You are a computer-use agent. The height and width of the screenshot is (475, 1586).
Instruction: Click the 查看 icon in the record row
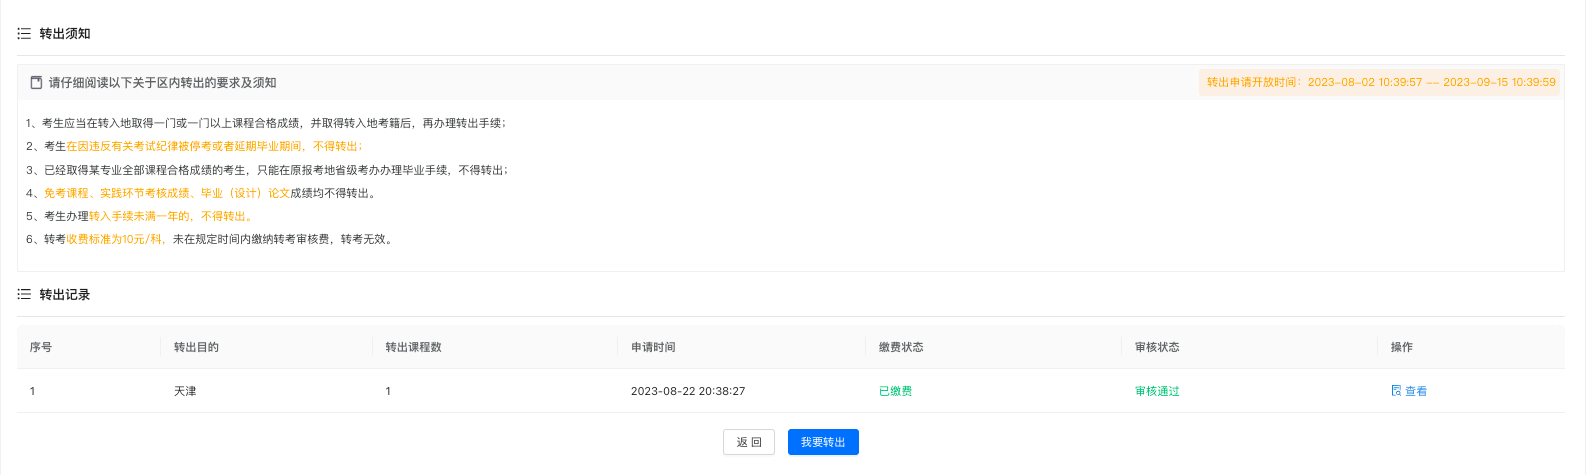(1396, 391)
